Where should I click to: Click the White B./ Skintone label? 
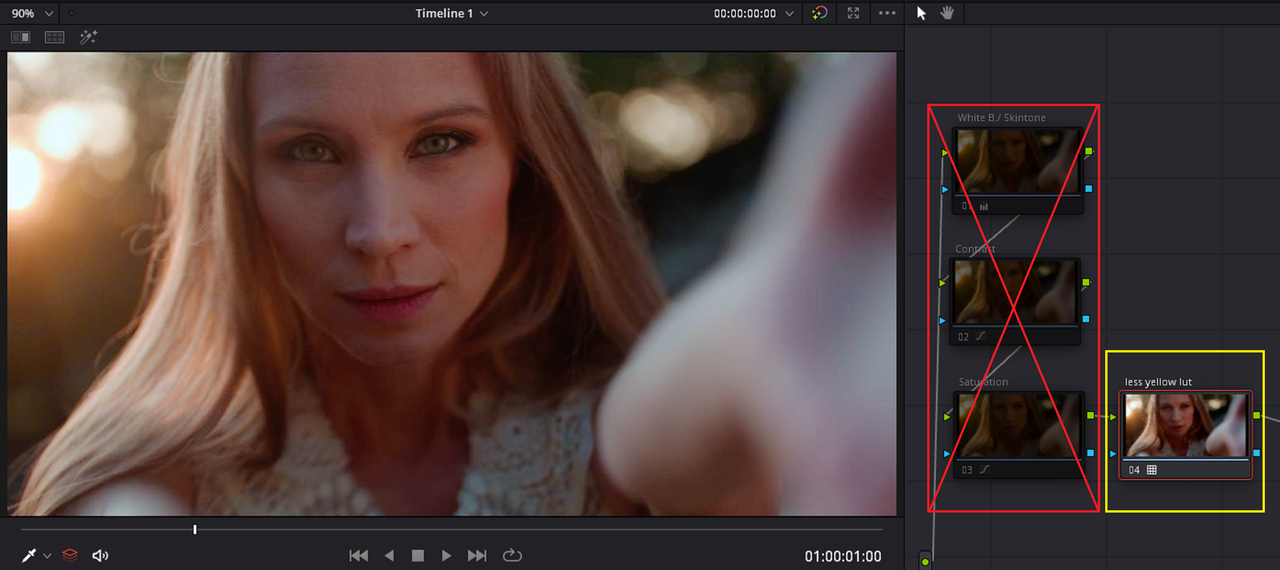pyautogui.click(x=1001, y=118)
